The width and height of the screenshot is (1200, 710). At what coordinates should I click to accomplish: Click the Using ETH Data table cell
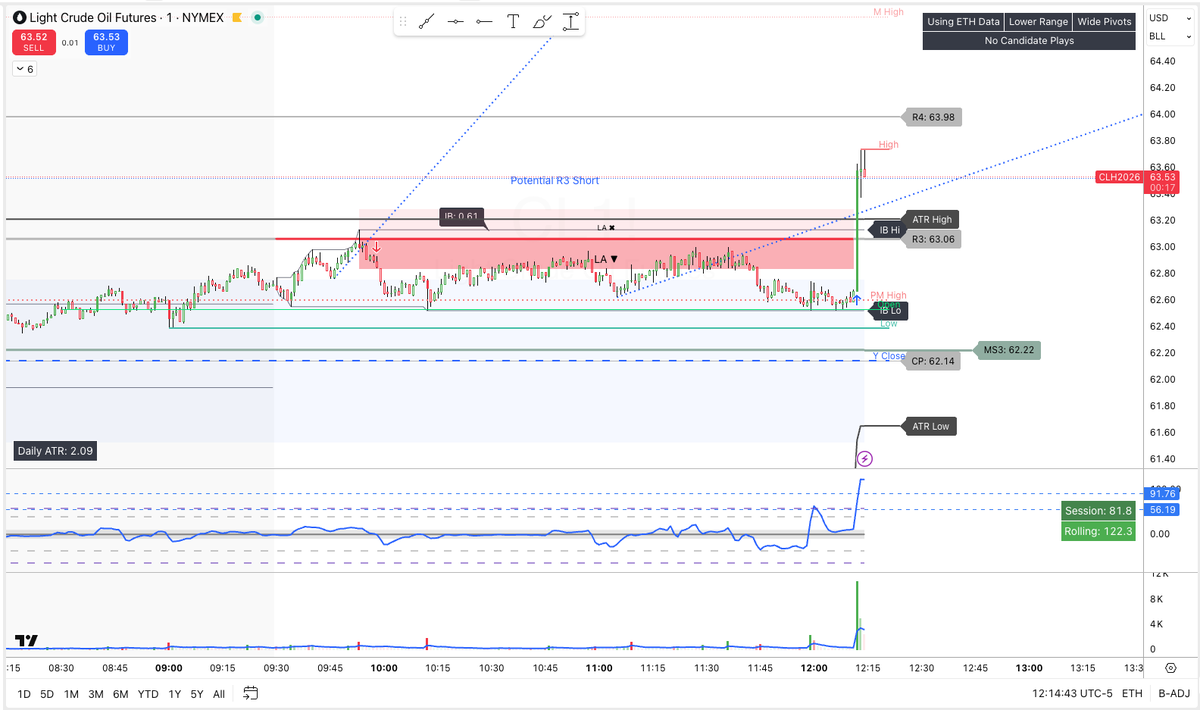pos(963,22)
